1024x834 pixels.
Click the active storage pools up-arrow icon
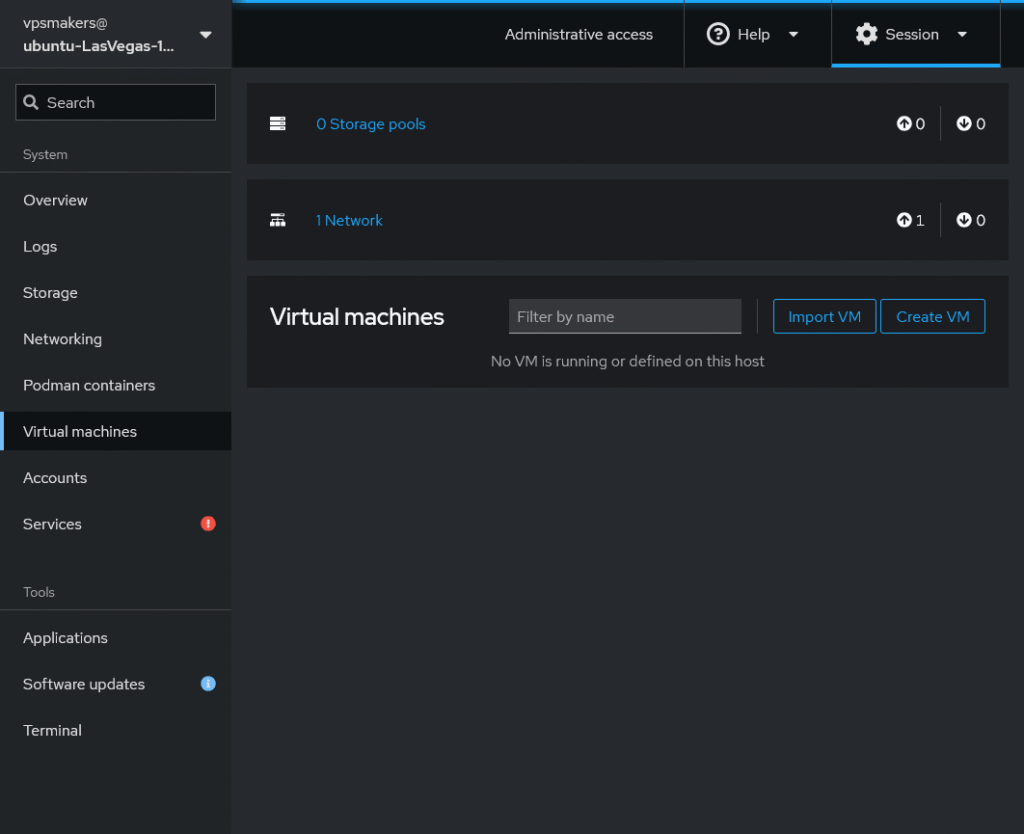[904, 123]
